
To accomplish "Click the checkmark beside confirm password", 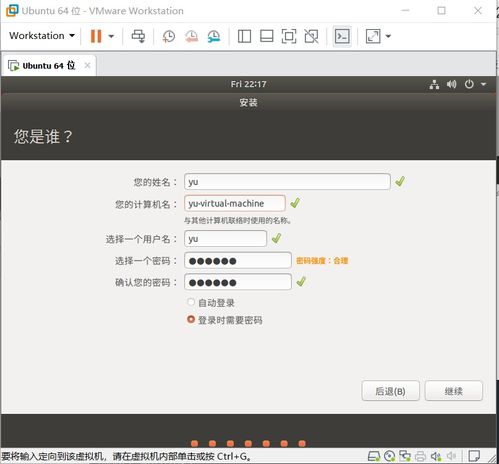I will pyautogui.click(x=301, y=282).
